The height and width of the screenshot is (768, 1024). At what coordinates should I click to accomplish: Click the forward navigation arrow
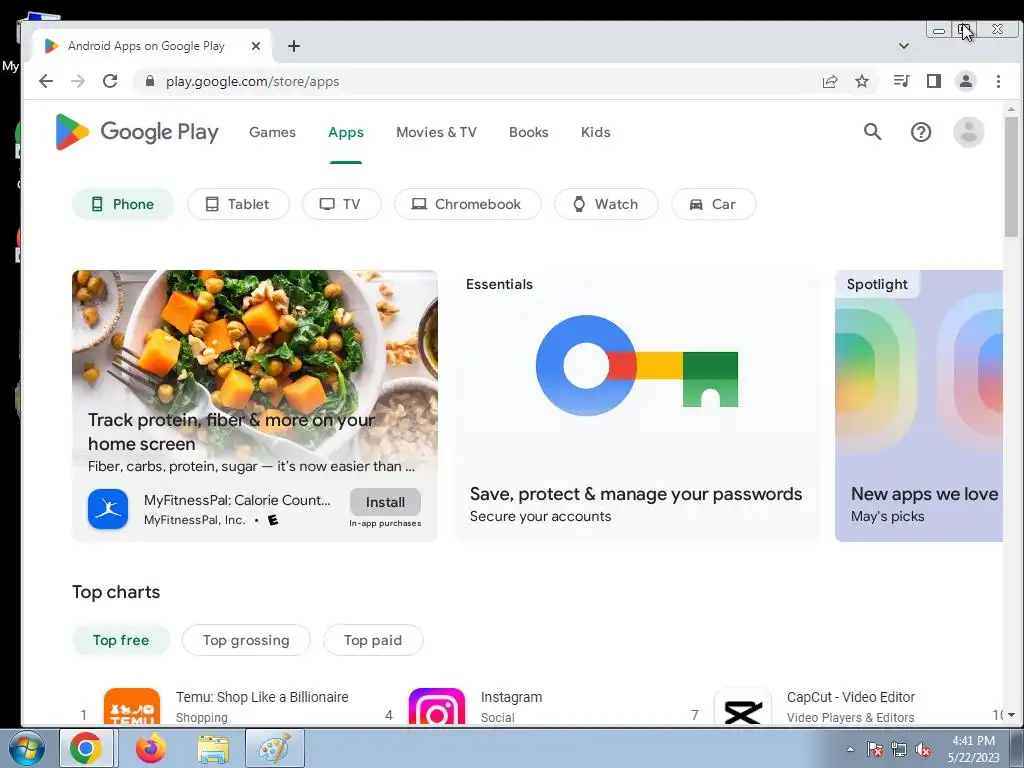(78, 81)
